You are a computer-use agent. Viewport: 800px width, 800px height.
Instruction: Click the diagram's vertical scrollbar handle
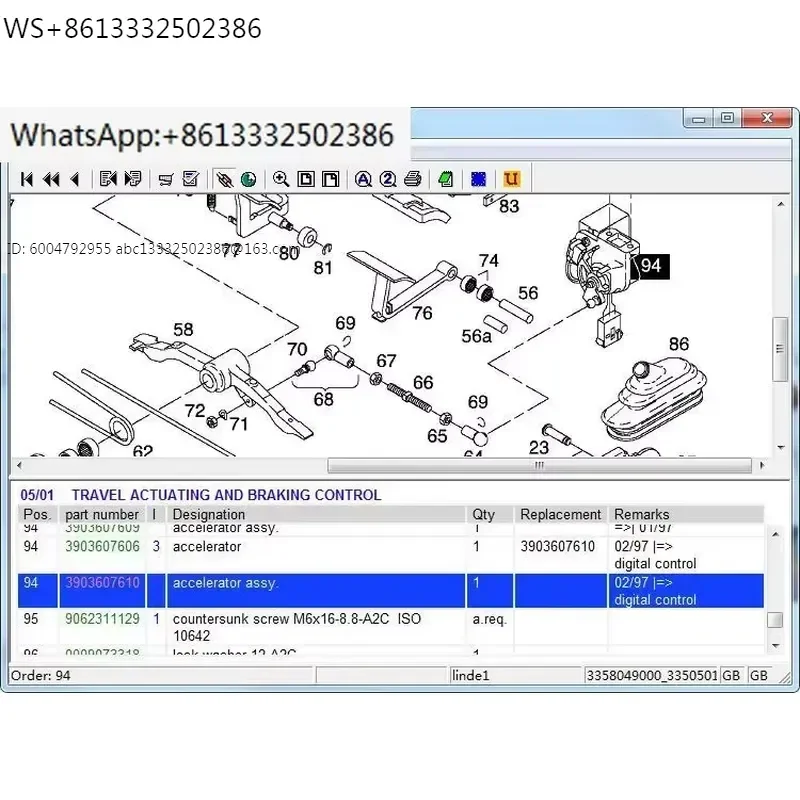point(780,349)
